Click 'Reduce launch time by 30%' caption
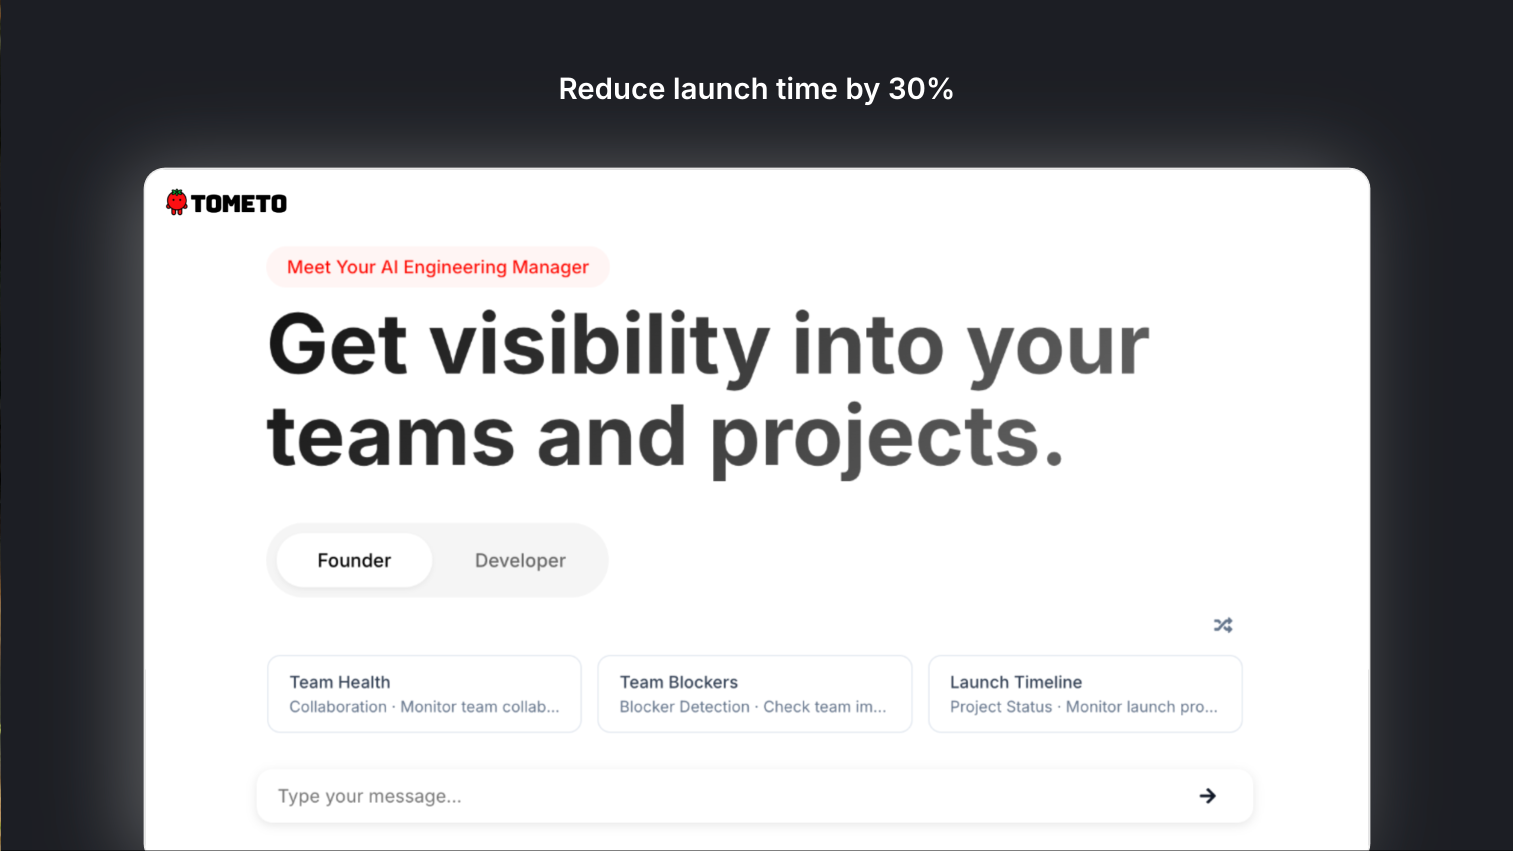 pyautogui.click(x=756, y=89)
